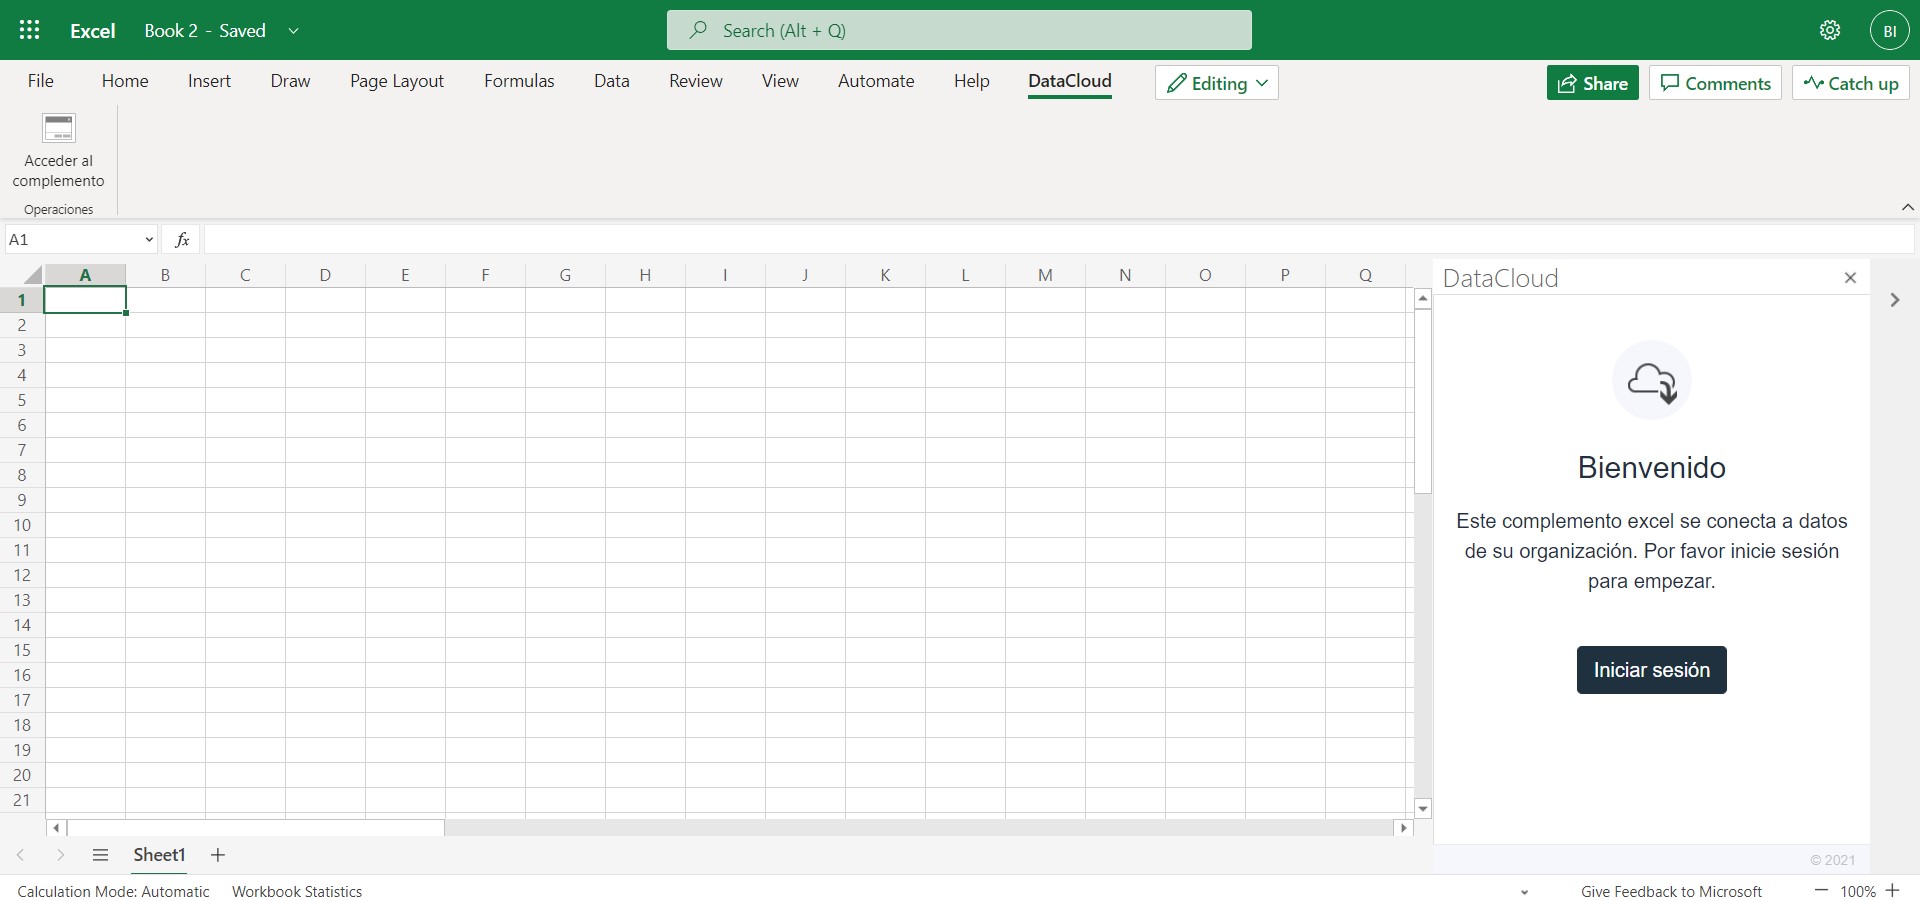
Task: Open the settings gear icon
Action: (x=1830, y=30)
